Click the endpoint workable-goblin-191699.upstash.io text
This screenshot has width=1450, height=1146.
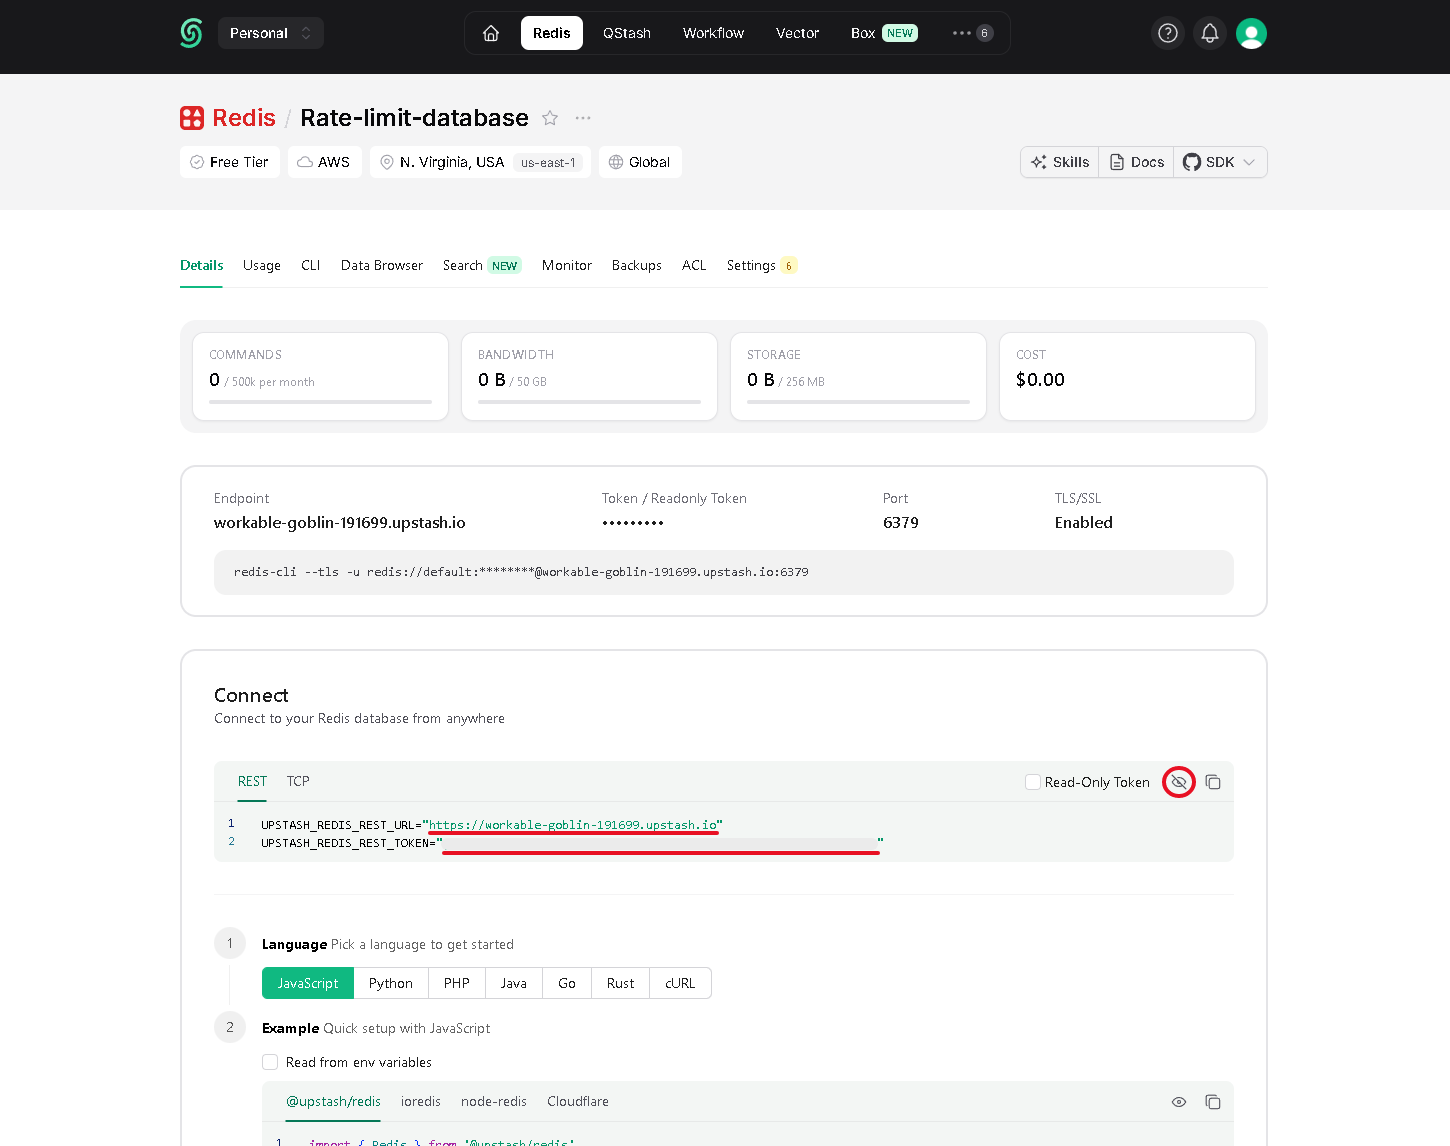point(340,523)
